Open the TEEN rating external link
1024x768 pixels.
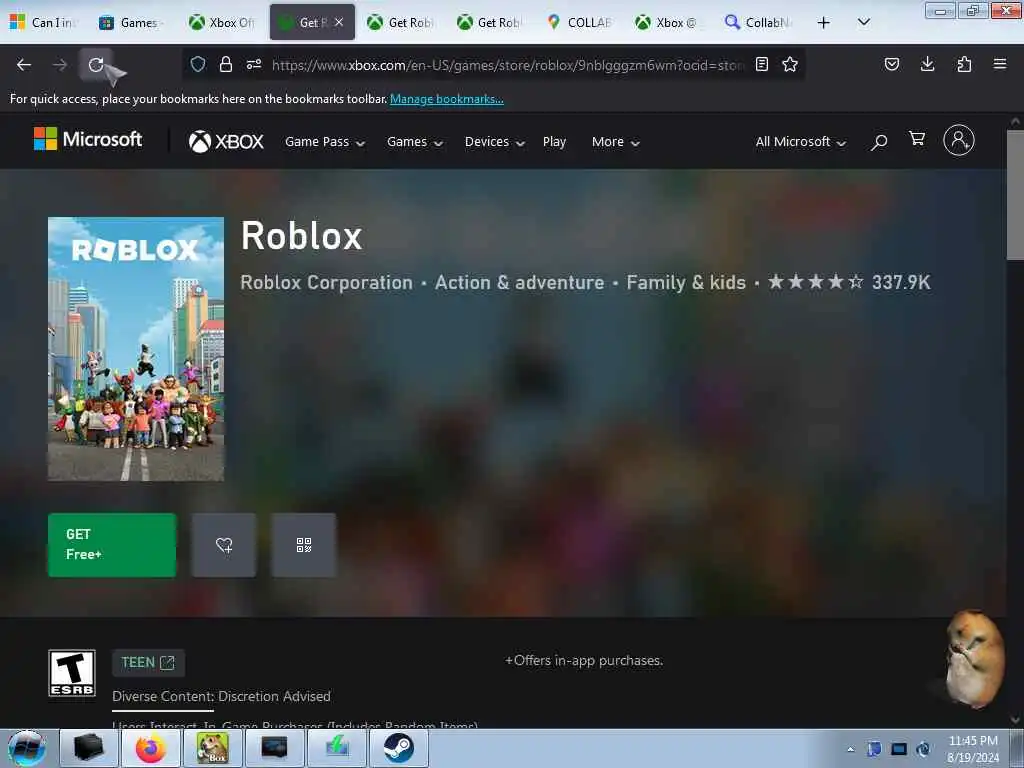[148, 662]
